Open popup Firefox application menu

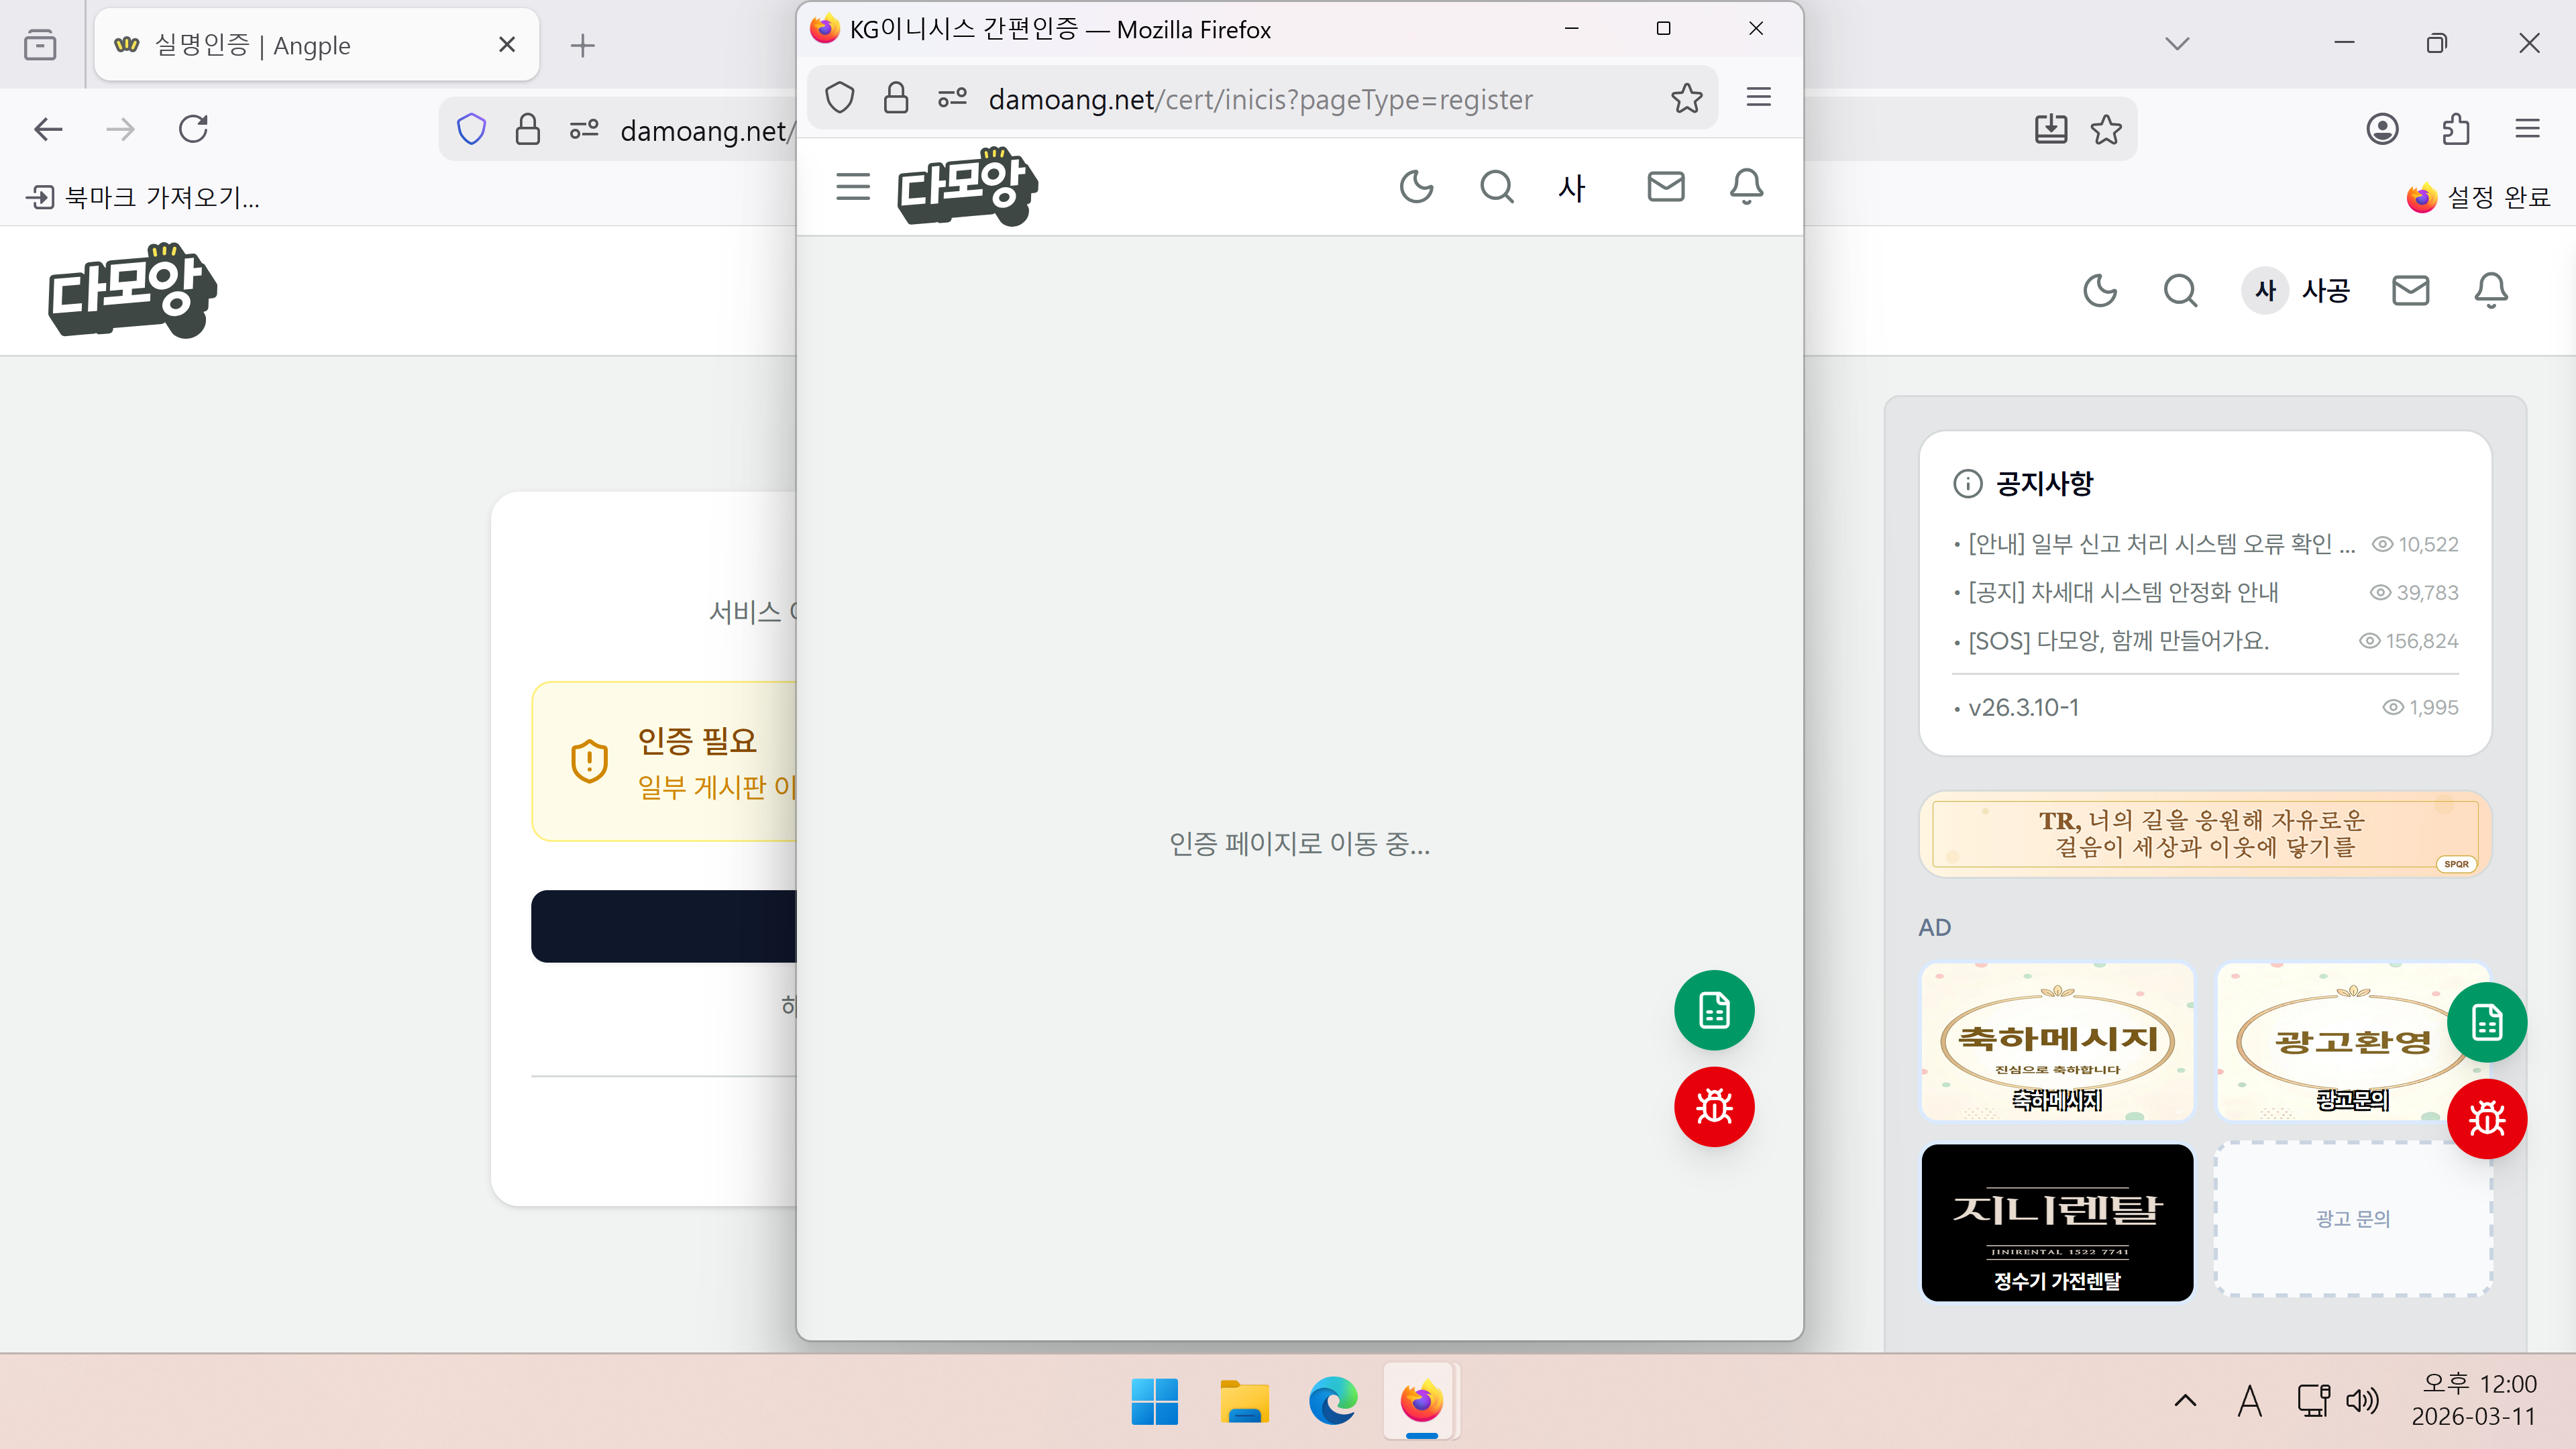[1759, 97]
